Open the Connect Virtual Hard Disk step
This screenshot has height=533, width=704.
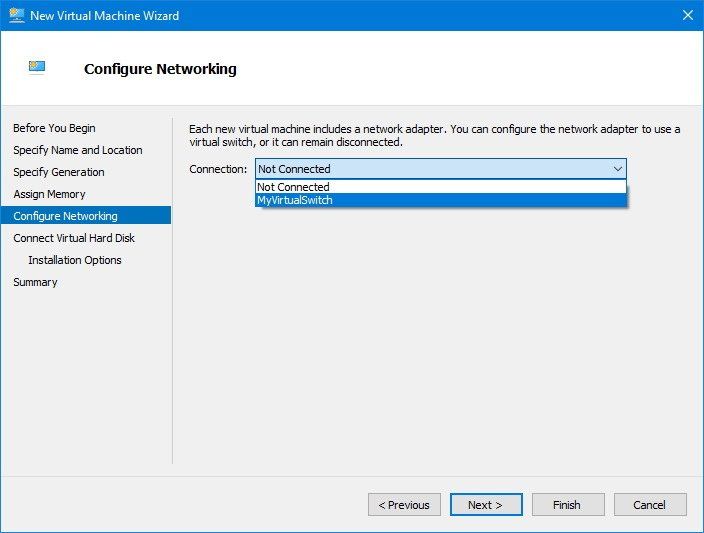74,238
